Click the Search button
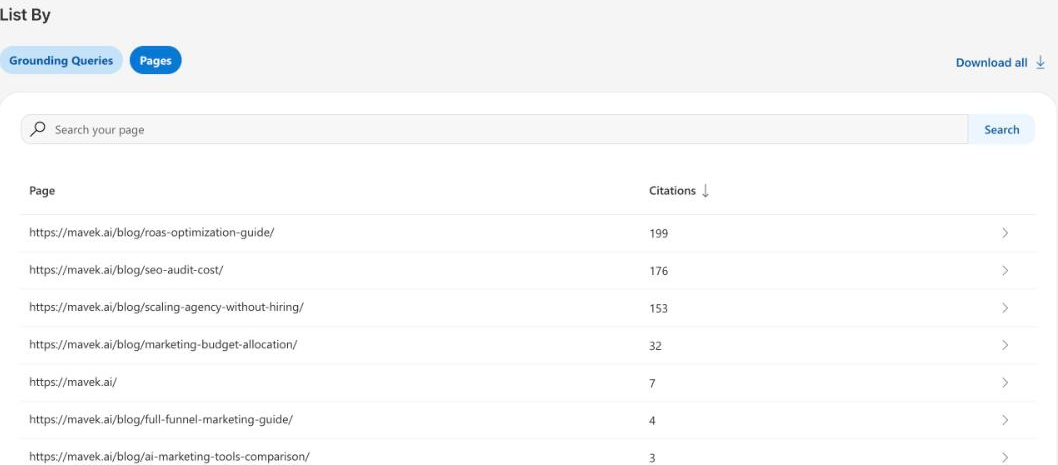The height and width of the screenshot is (465, 1058). (x=1001, y=129)
